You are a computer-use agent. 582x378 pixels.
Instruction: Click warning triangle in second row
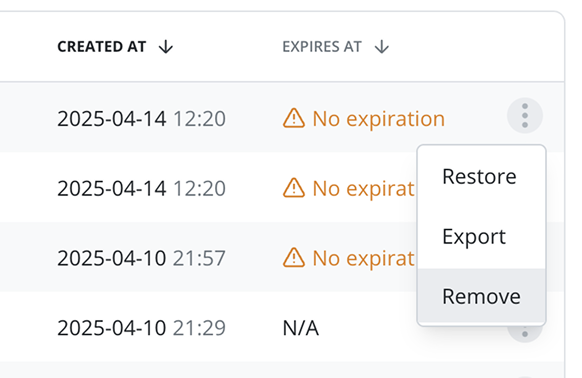(294, 188)
